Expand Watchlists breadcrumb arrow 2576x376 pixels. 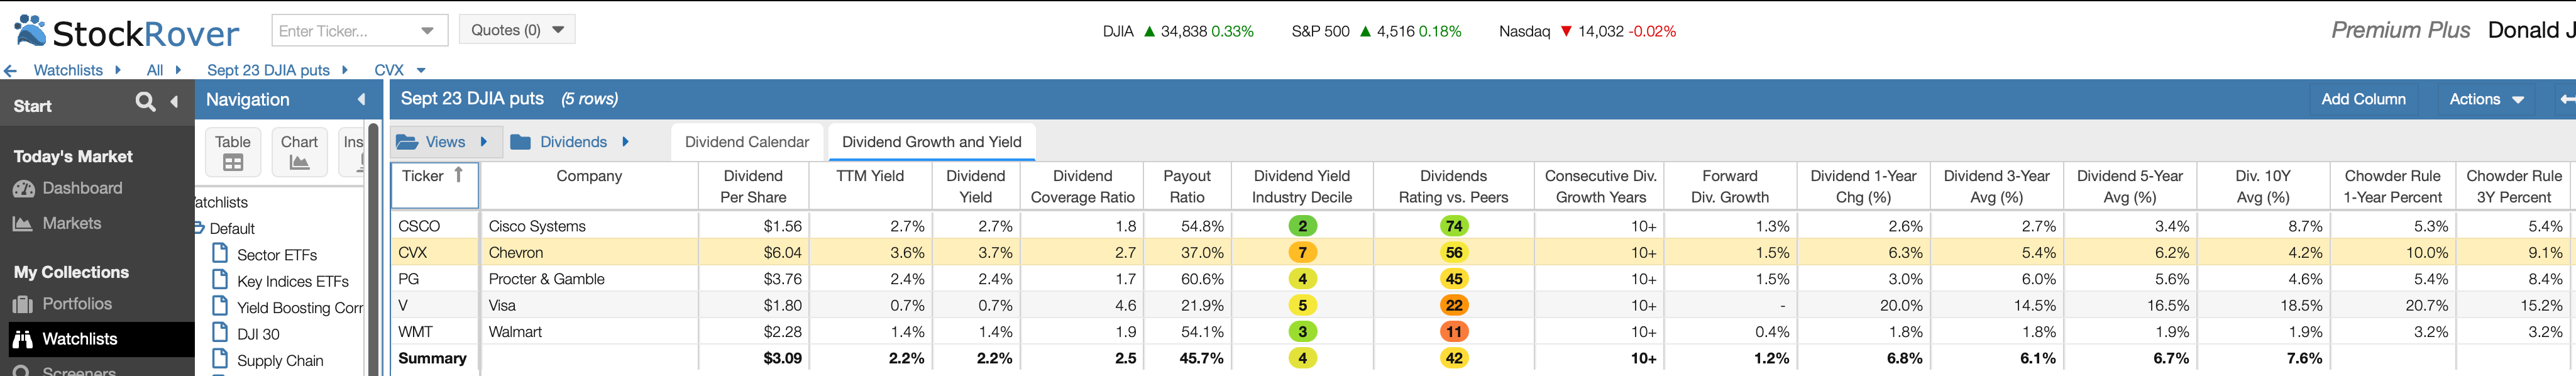tap(118, 70)
